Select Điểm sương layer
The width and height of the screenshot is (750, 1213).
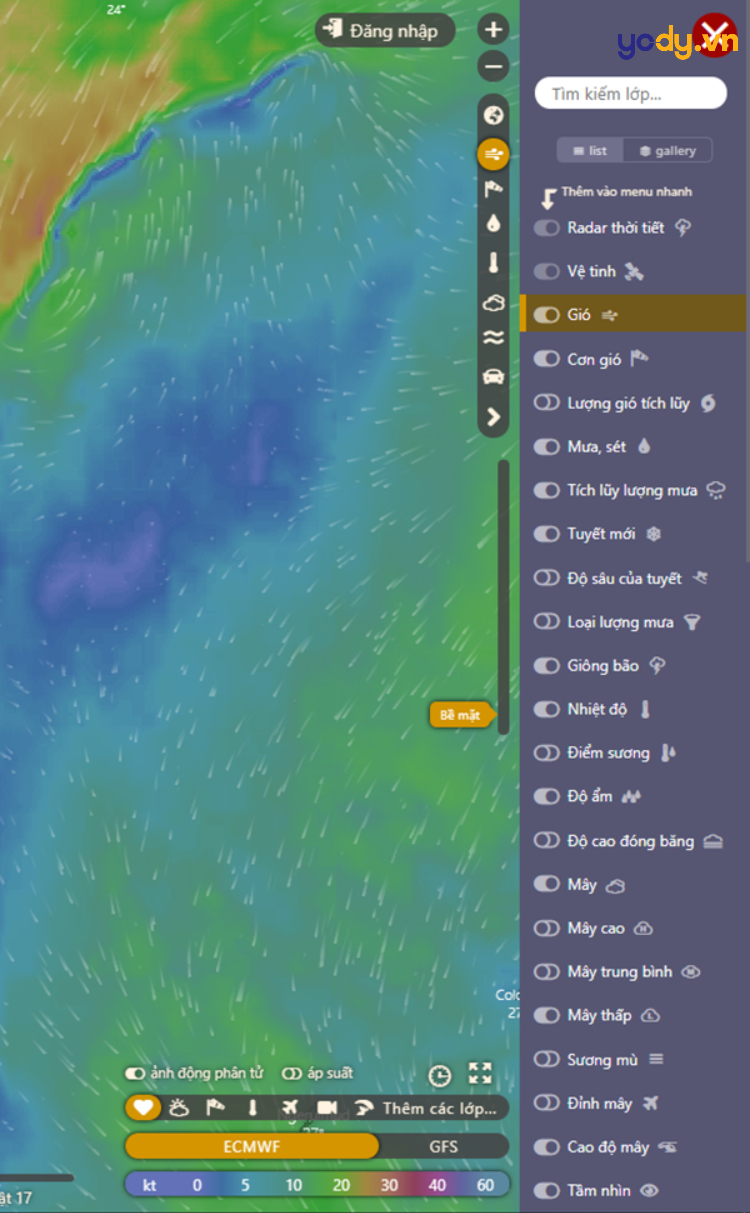tap(632, 753)
